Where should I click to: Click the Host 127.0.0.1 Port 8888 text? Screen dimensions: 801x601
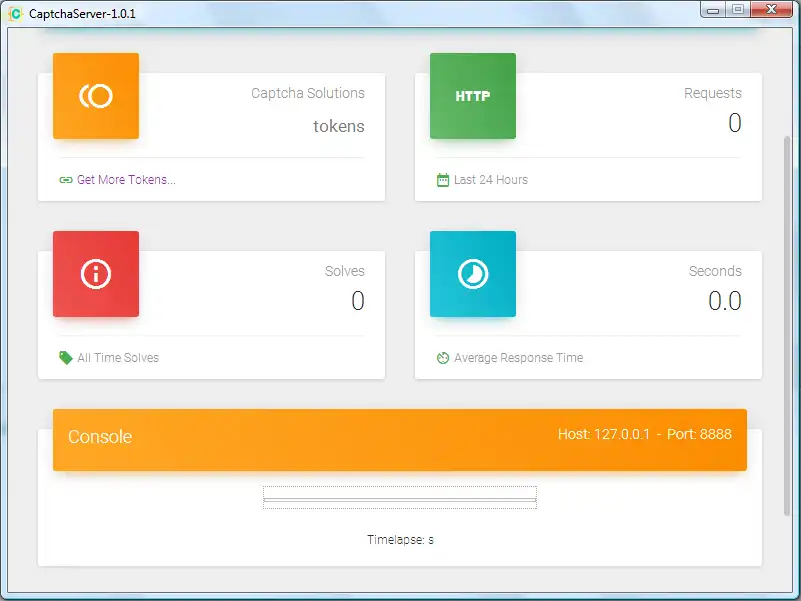click(645, 434)
